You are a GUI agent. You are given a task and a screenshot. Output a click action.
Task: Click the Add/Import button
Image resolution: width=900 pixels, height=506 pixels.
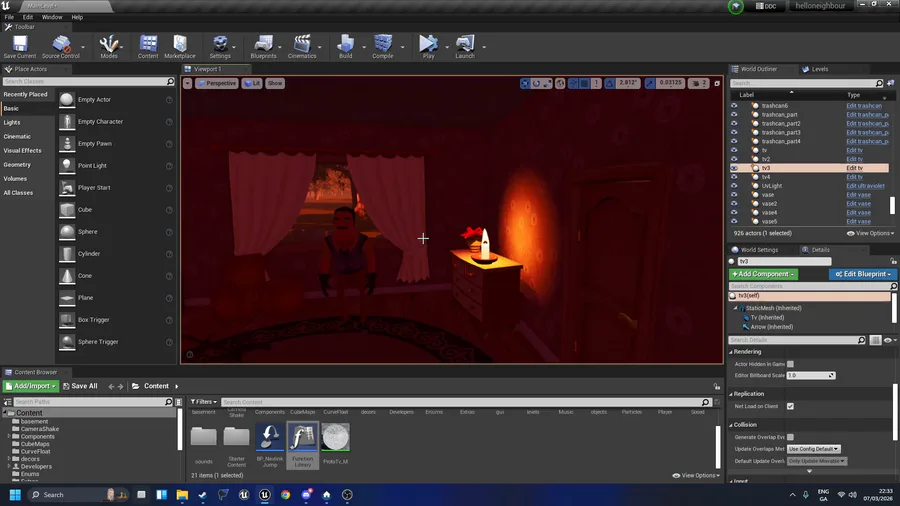tap(30, 386)
